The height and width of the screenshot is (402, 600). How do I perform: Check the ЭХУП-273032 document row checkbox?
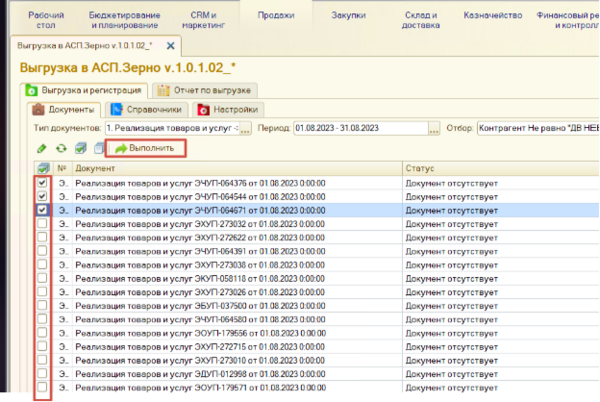point(41,225)
